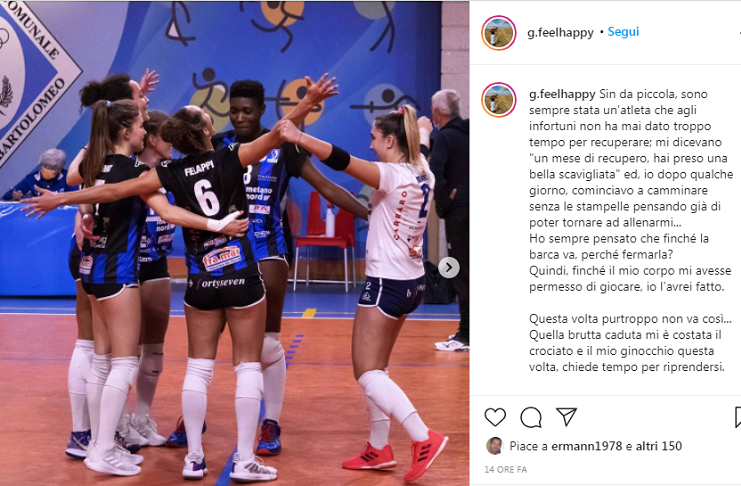Open ermann1978 profile link
The width and height of the screenshot is (741, 486).
click(587, 446)
